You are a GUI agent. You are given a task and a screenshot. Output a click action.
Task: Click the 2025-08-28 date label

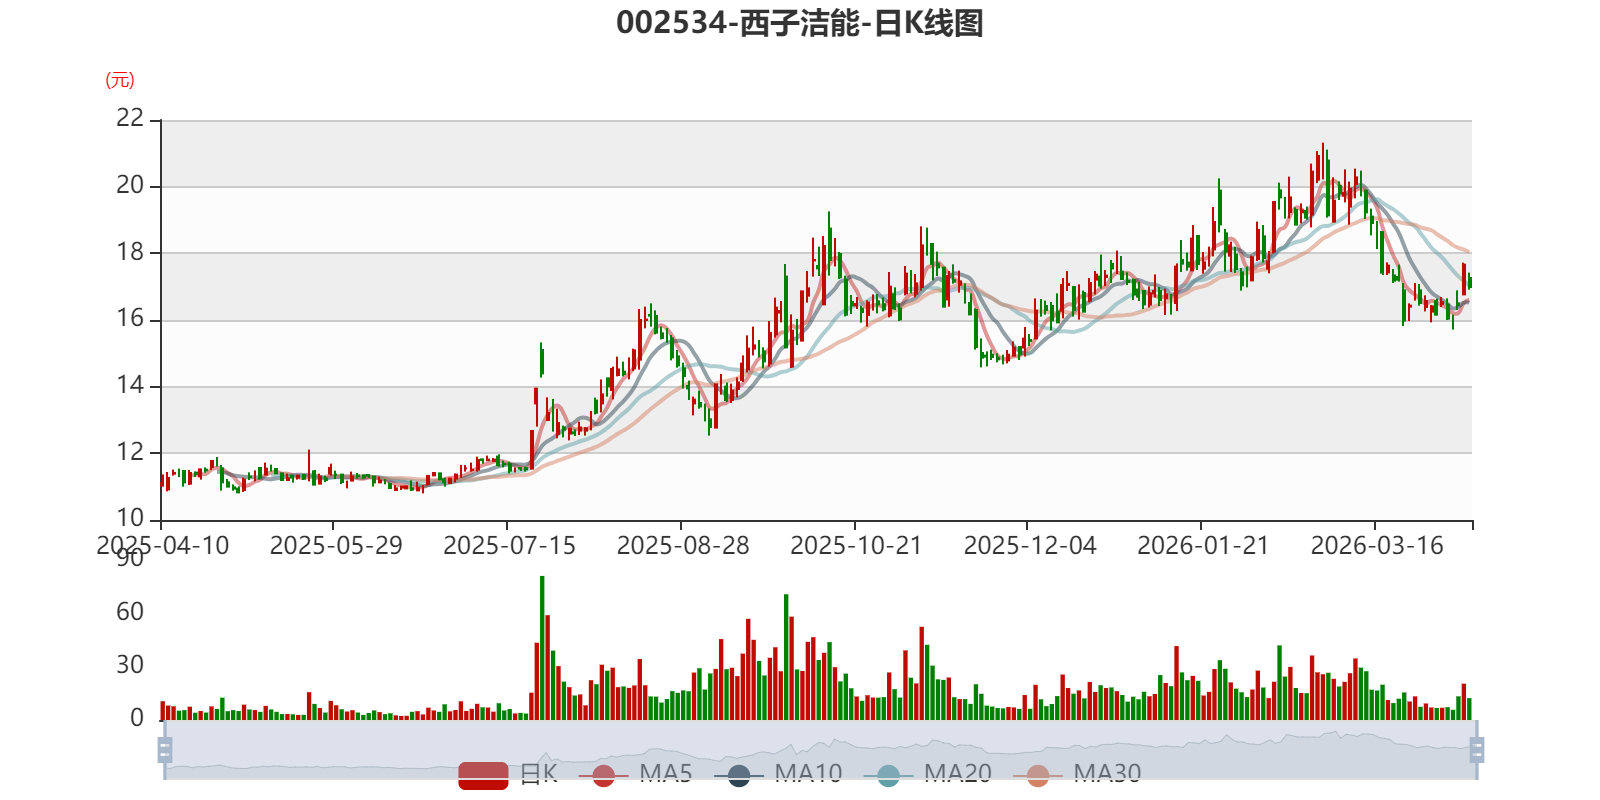pyautogui.click(x=683, y=546)
